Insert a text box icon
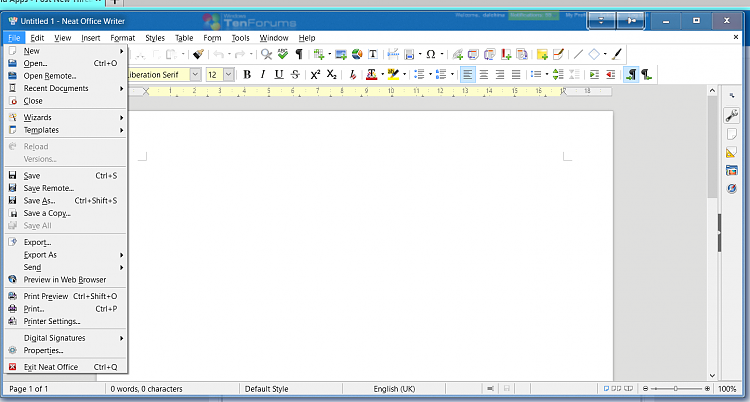The height and width of the screenshot is (402, 750). pos(373,54)
